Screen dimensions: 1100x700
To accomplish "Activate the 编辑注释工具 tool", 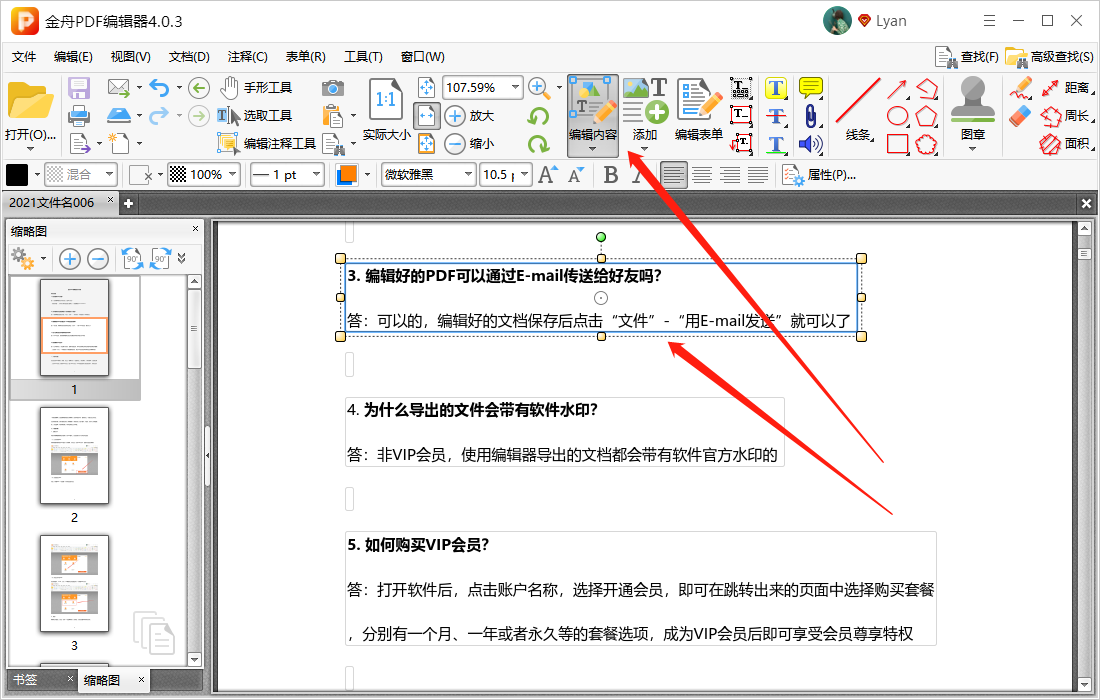I will point(267,143).
